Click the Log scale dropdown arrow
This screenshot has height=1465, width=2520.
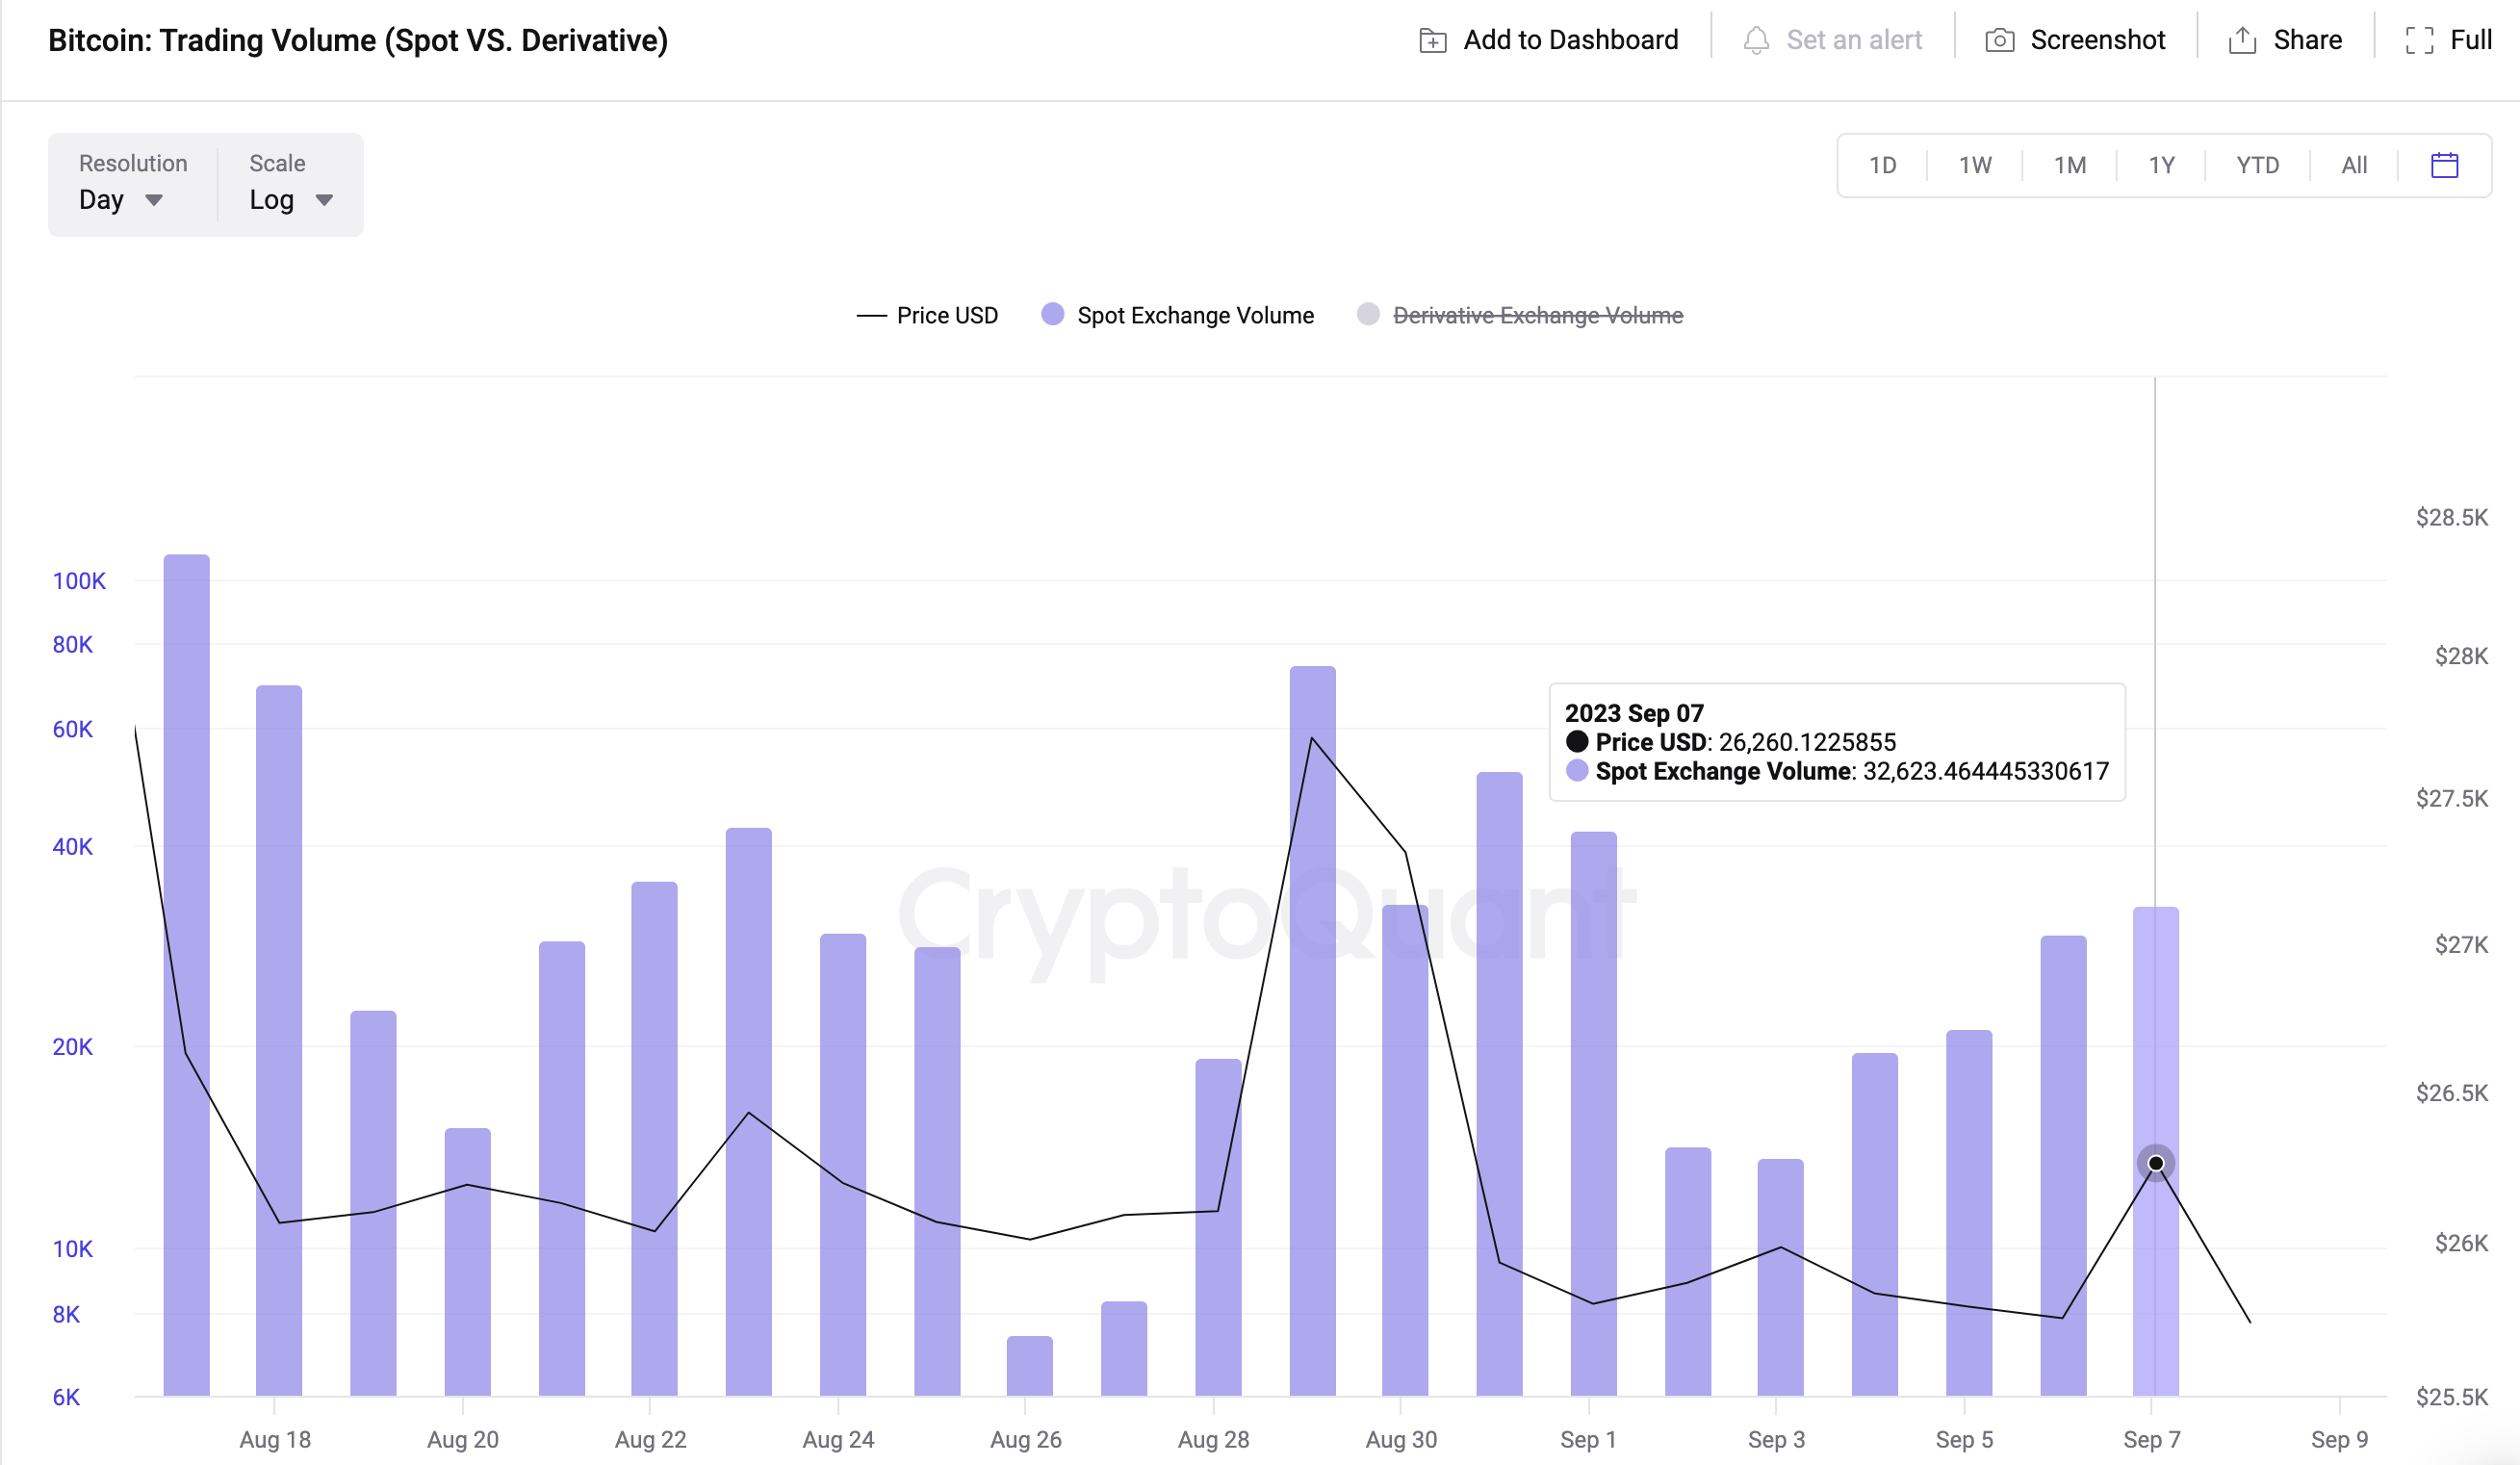click(x=324, y=200)
